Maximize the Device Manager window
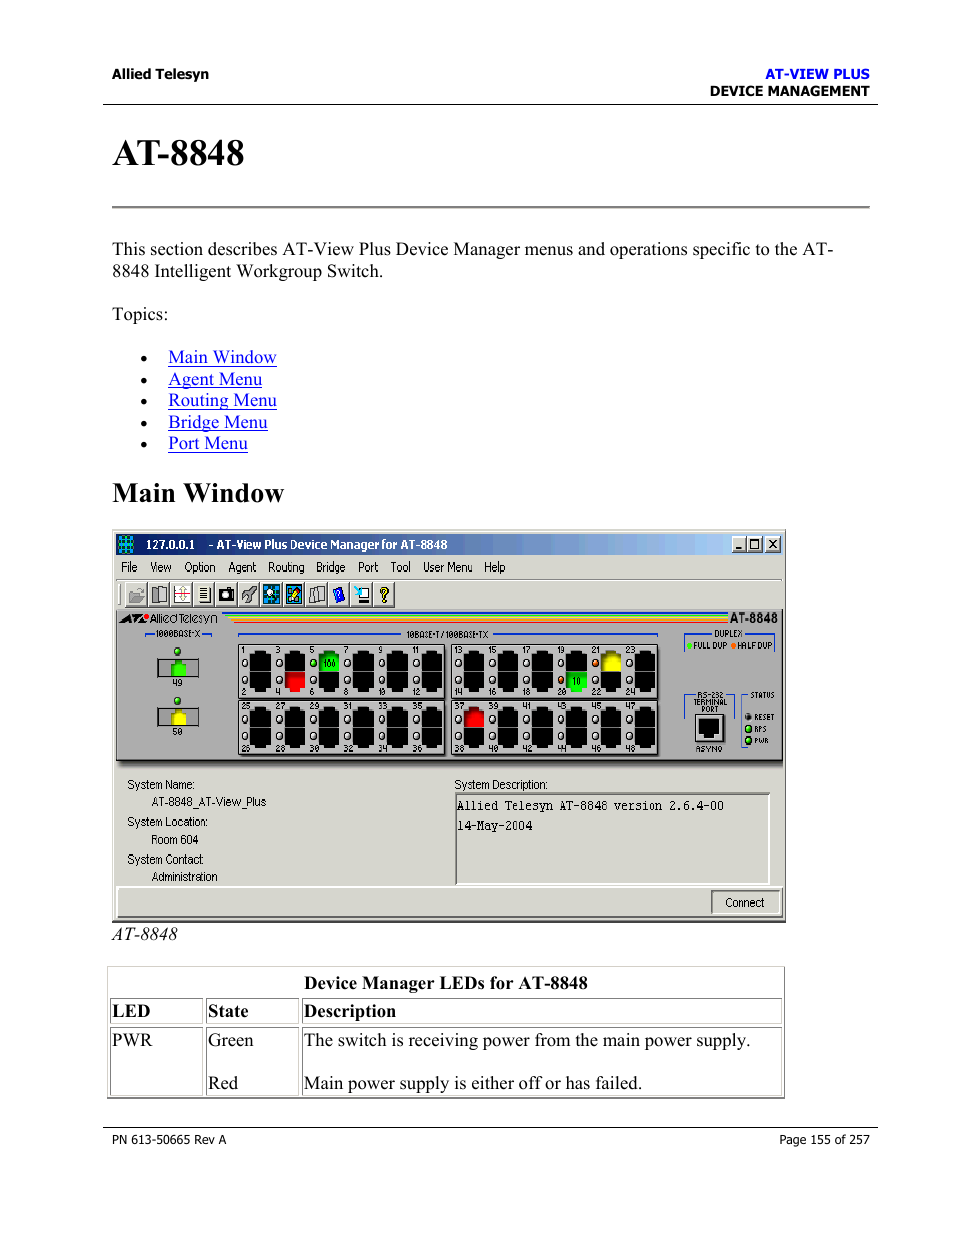The image size is (954, 1235). (755, 544)
